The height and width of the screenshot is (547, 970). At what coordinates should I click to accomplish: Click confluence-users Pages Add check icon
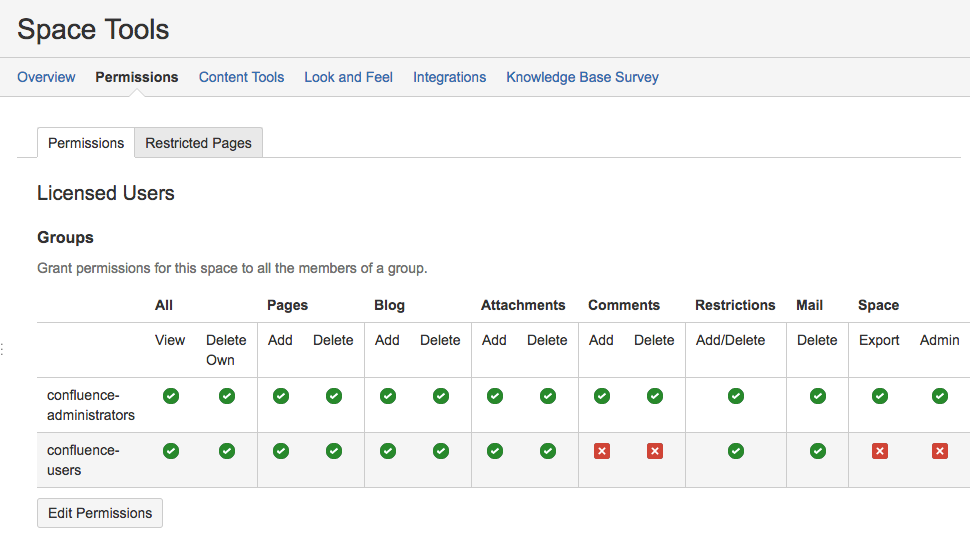pyautogui.click(x=281, y=451)
